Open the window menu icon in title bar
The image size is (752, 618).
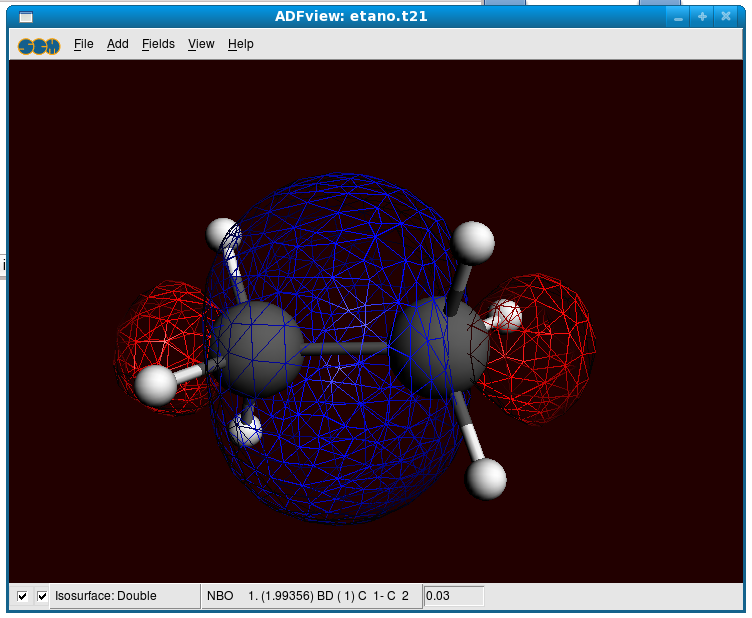26,16
